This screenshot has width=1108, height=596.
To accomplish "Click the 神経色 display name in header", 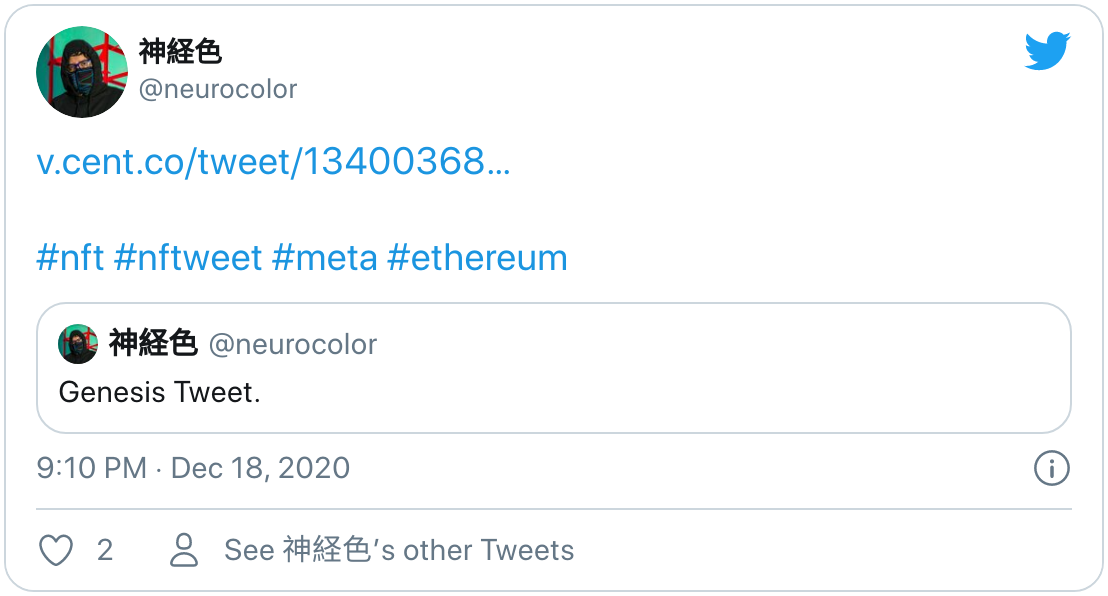I will click(180, 52).
